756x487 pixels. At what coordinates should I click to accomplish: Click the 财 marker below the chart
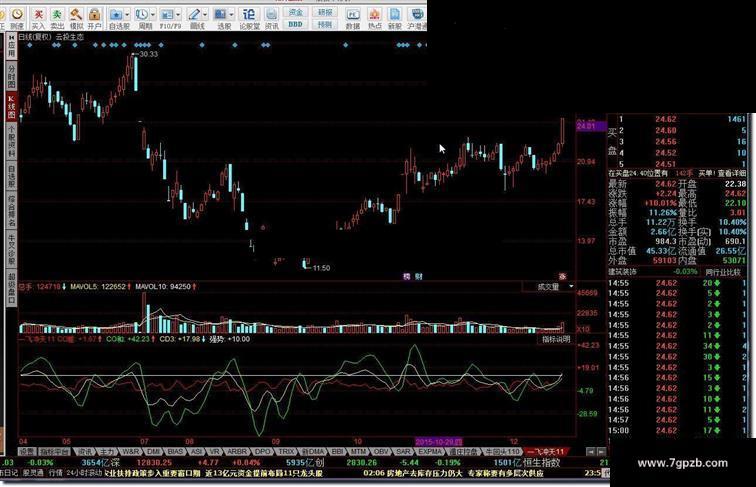418,276
